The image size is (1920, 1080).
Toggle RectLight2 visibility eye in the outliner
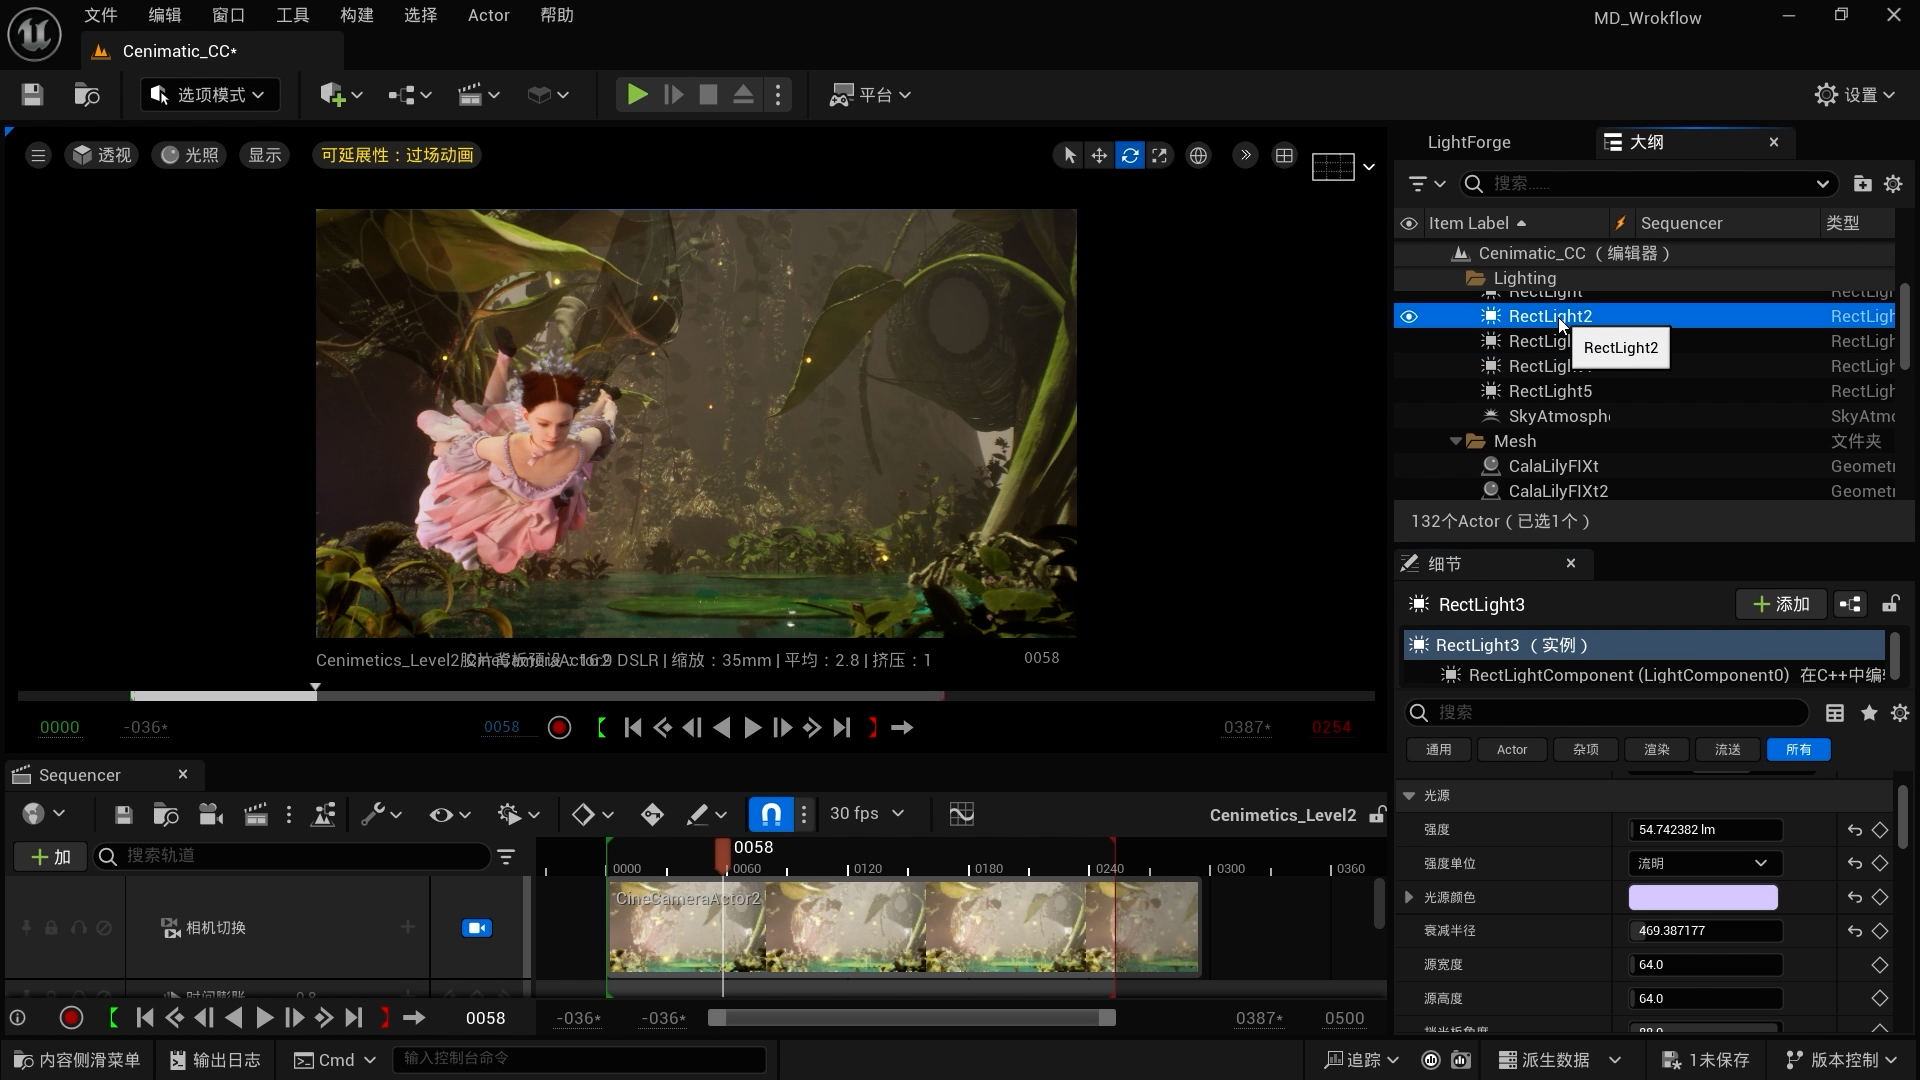pyautogui.click(x=1409, y=315)
